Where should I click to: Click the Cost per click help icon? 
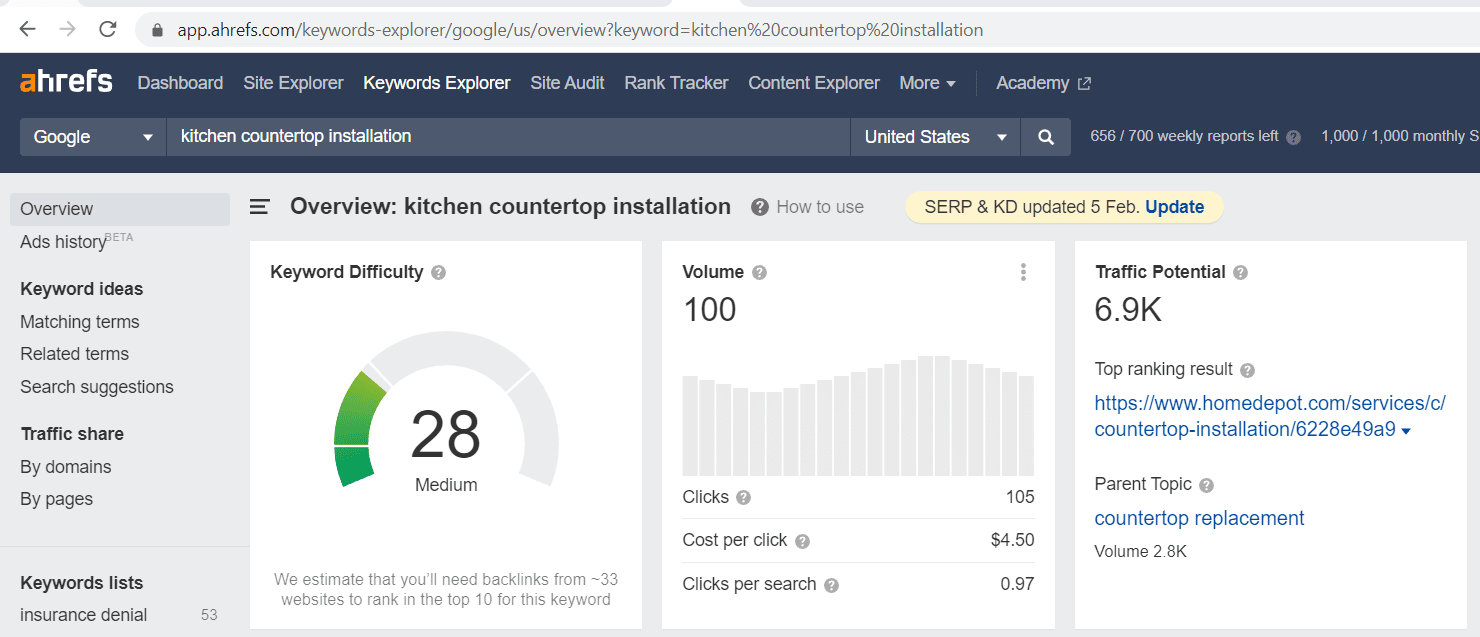tap(802, 541)
